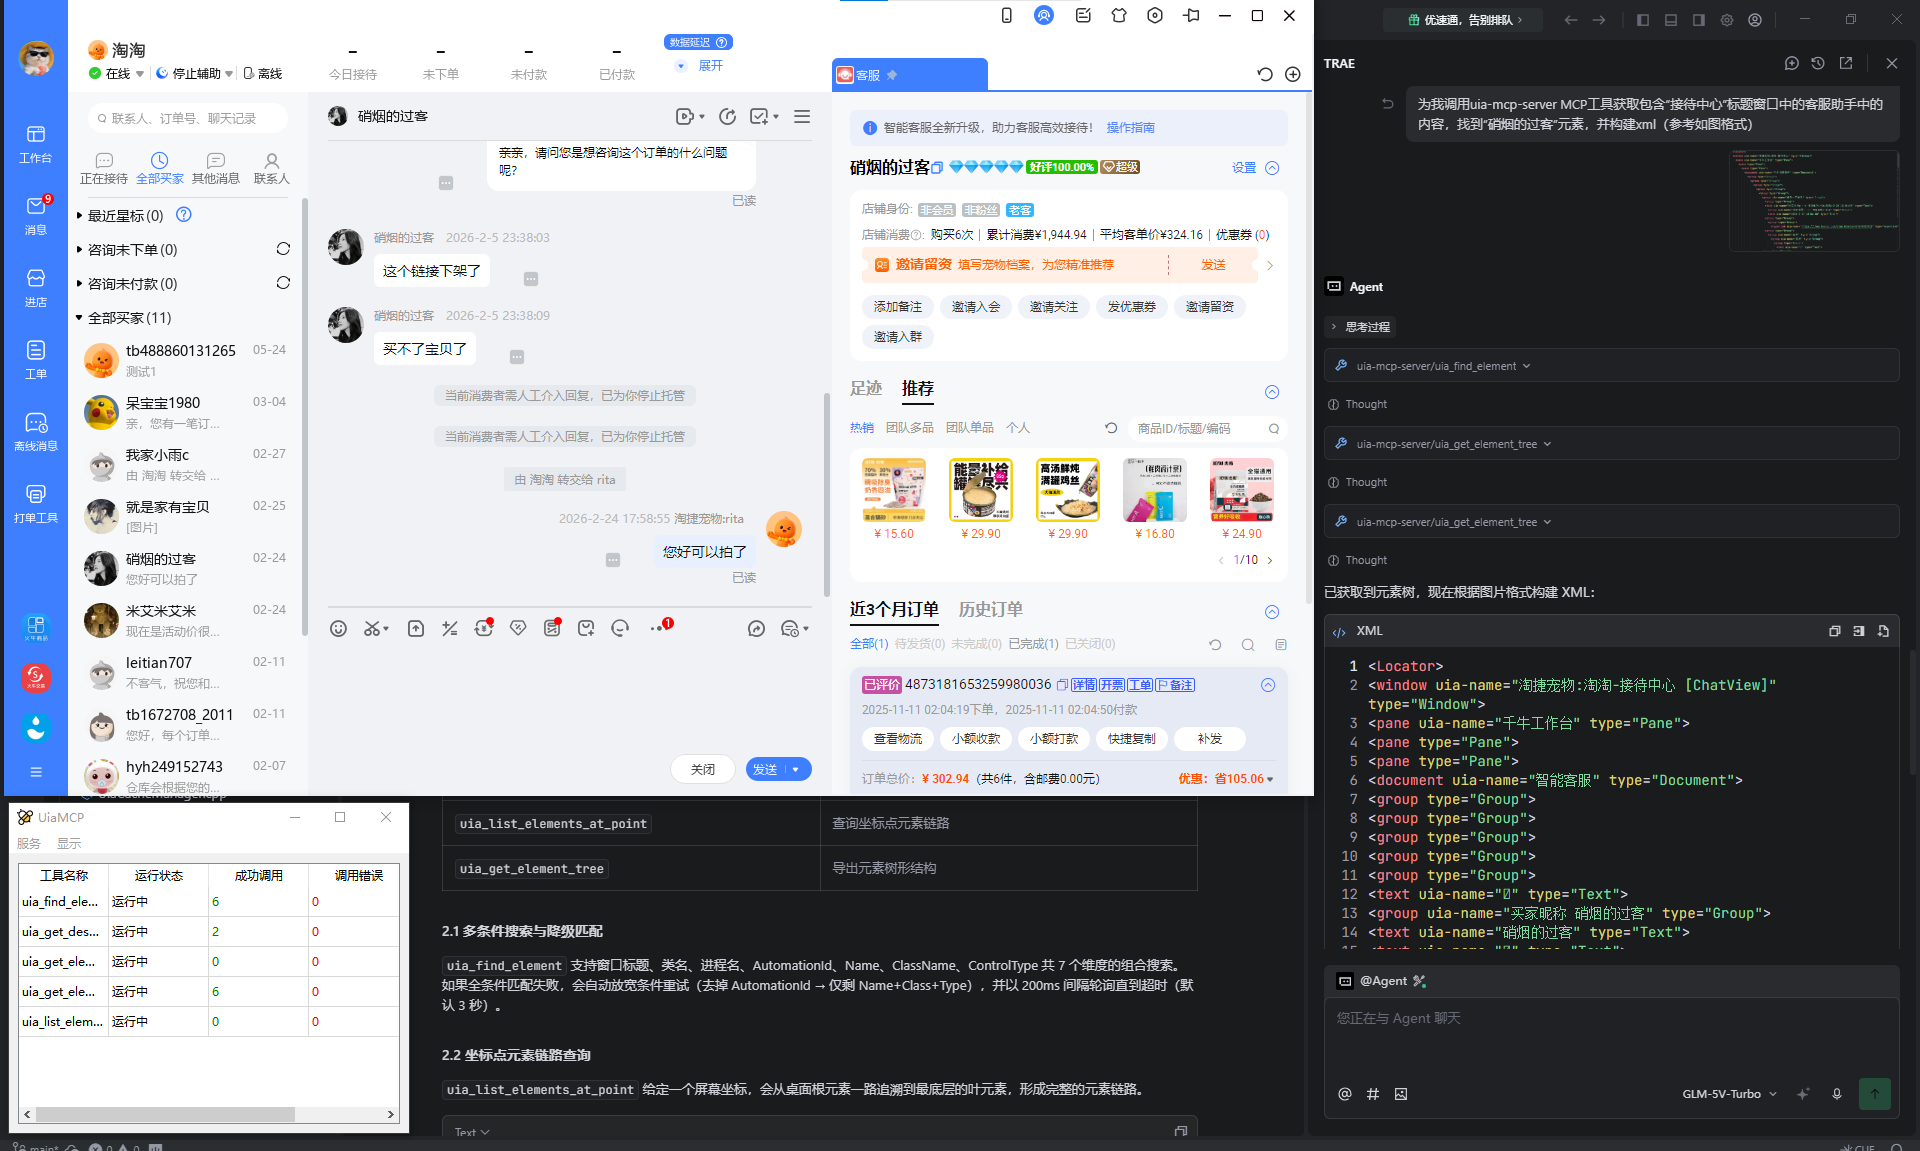Toggle TRAE left sidebar layout icon
Viewport: 1920px width, 1151px height.
click(x=1643, y=20)
